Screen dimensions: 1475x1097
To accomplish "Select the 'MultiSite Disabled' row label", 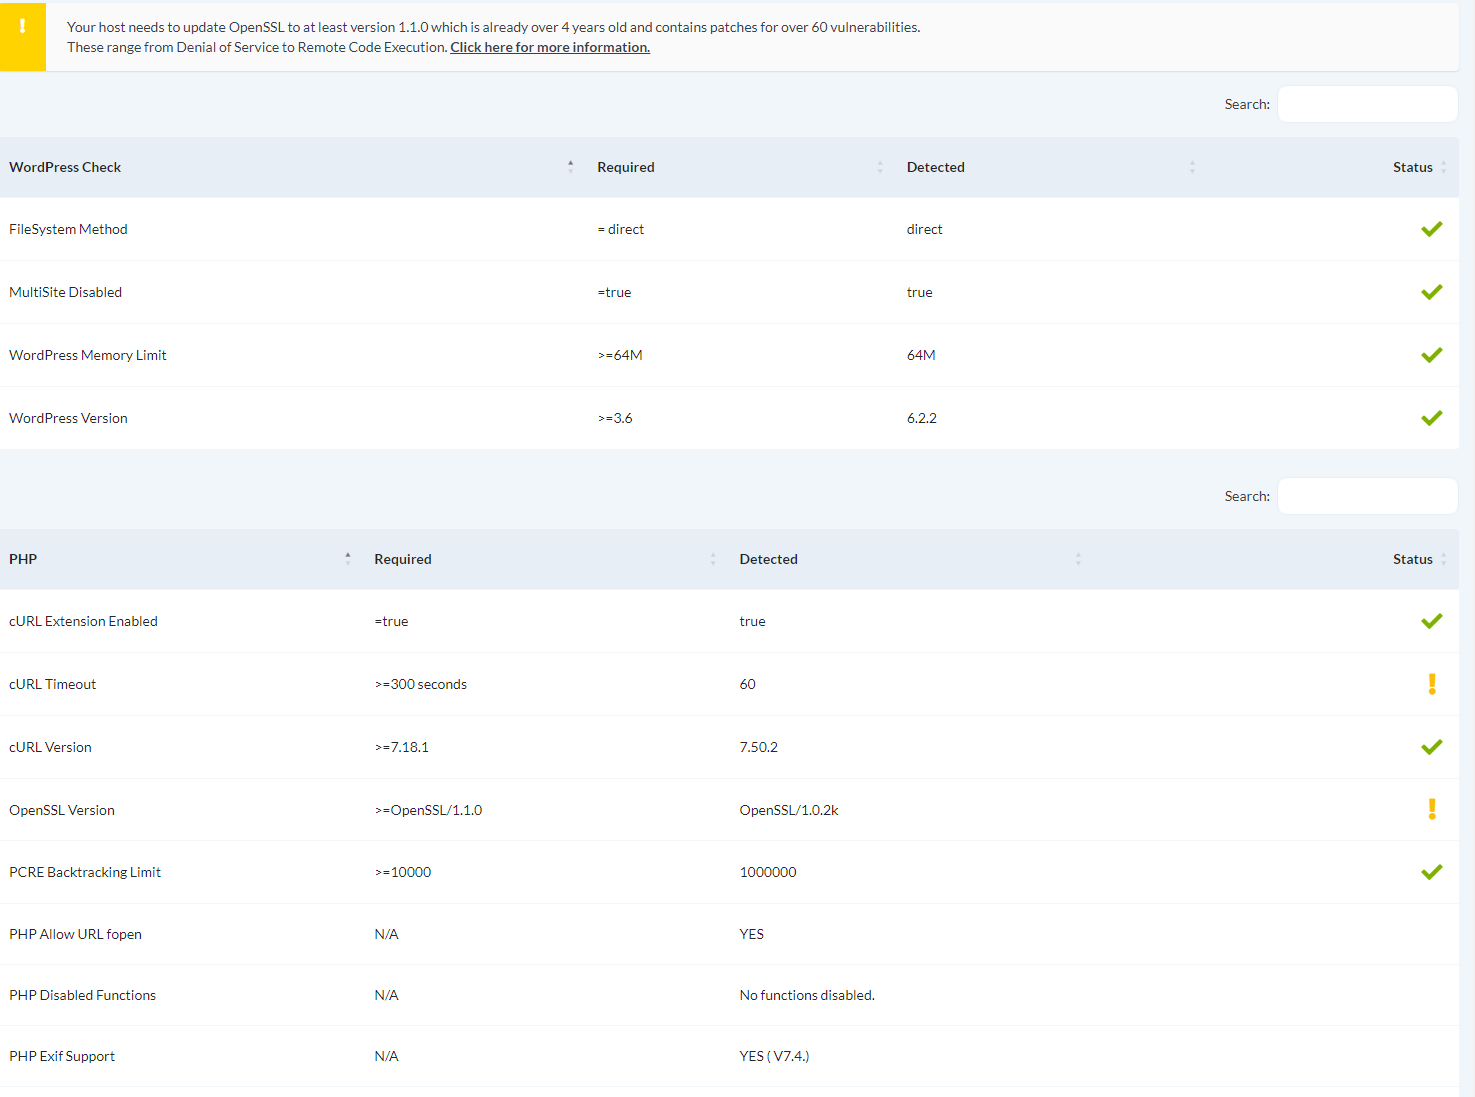I will 65,292.
